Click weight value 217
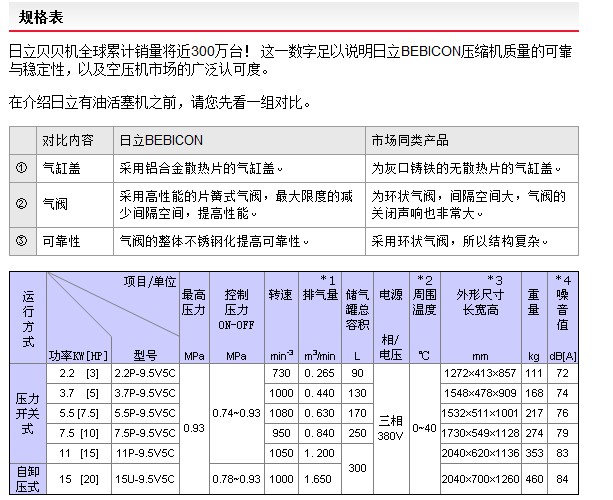613x500 pixels. click(534, 413)
